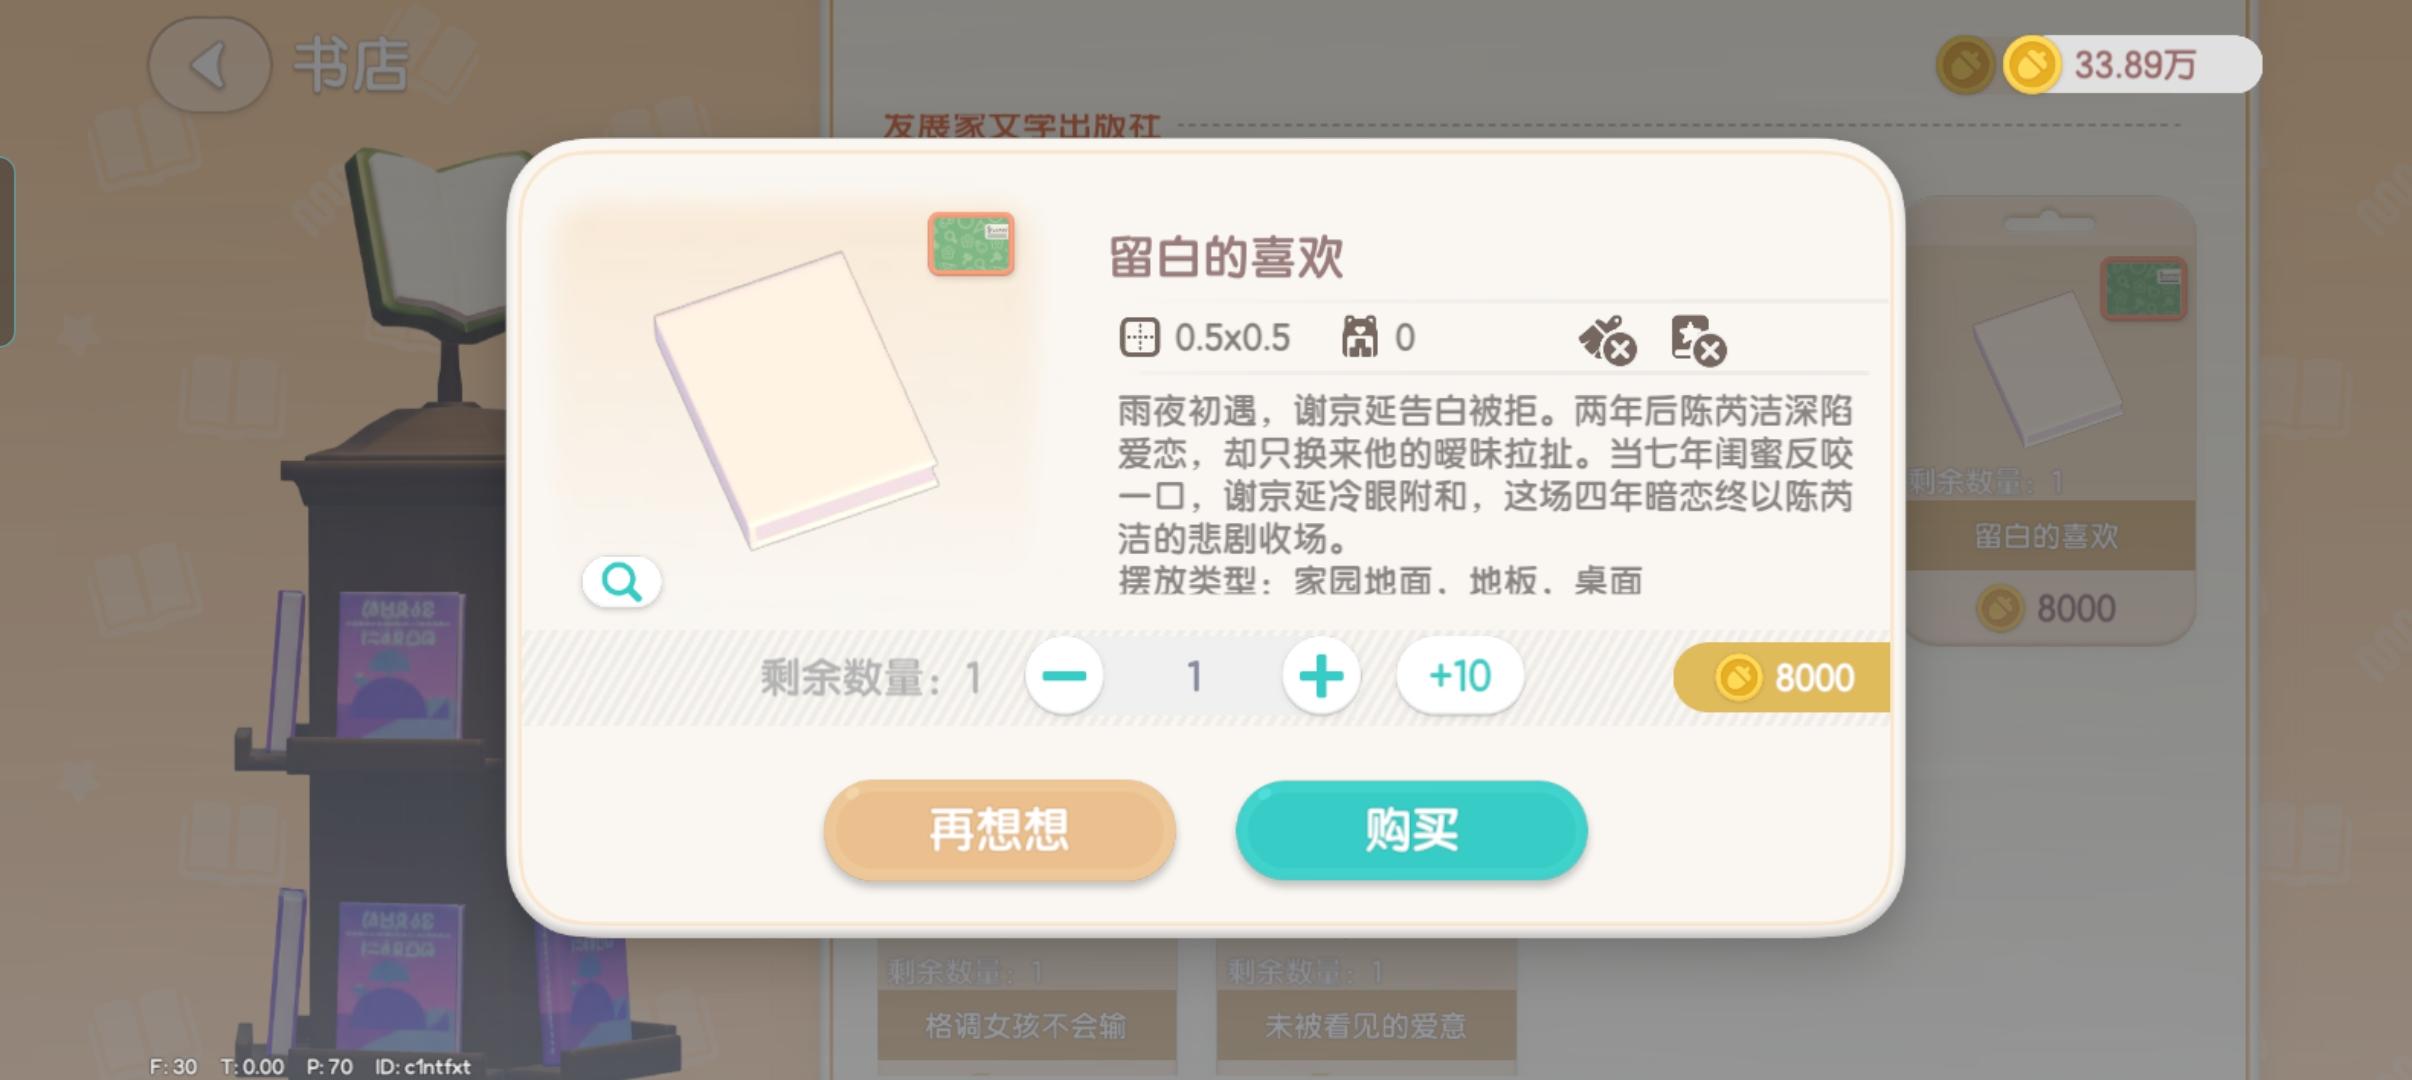The height and width of the screenshot is (1080, 2412).
Task: Click the 8000 coin price tag
Action: tap(1782, 677)
